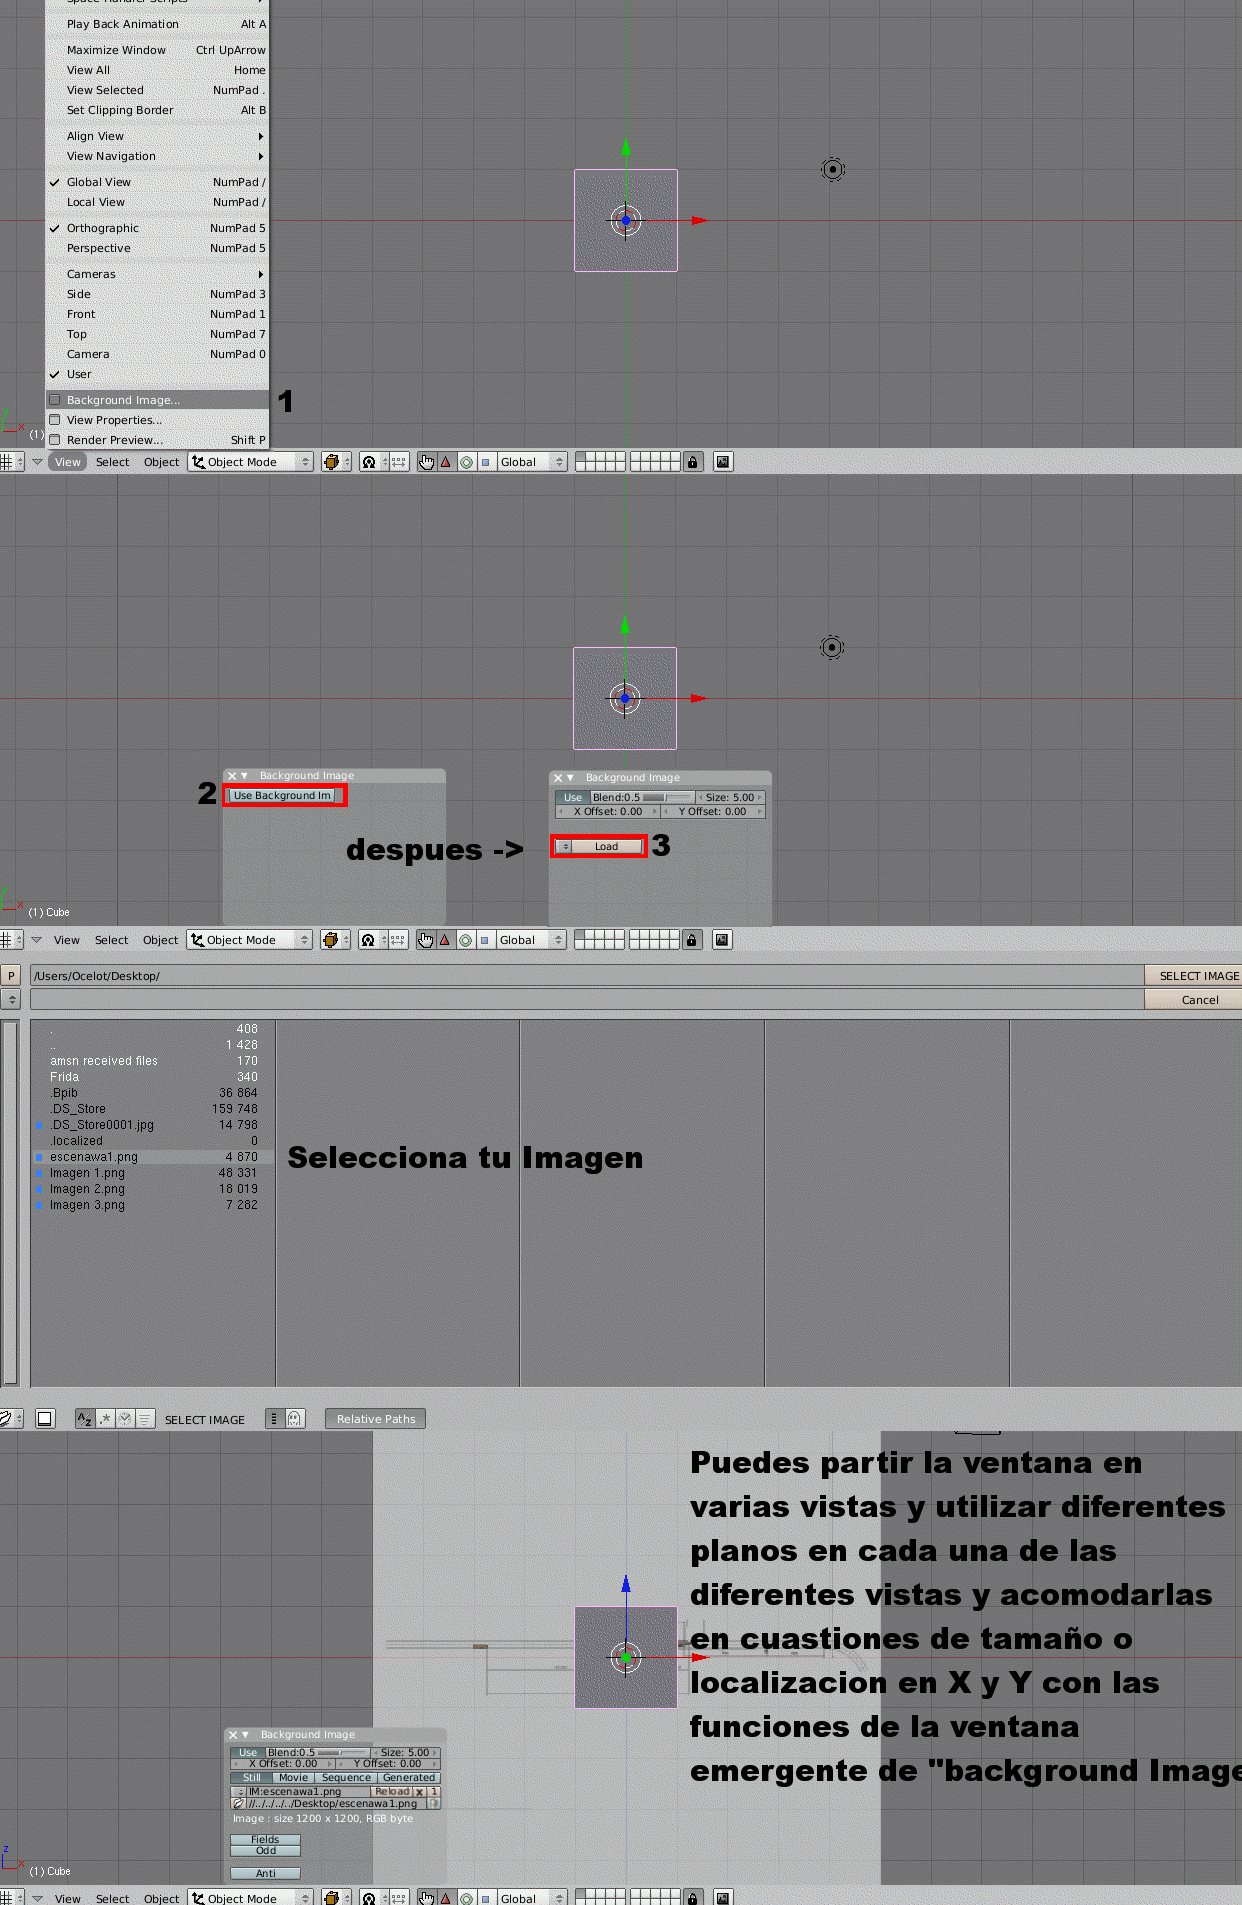Viewport: 1242px width, 1905px height.
Task: Click the pack image icon beside the Desktop path
Action: (434, 1803)
